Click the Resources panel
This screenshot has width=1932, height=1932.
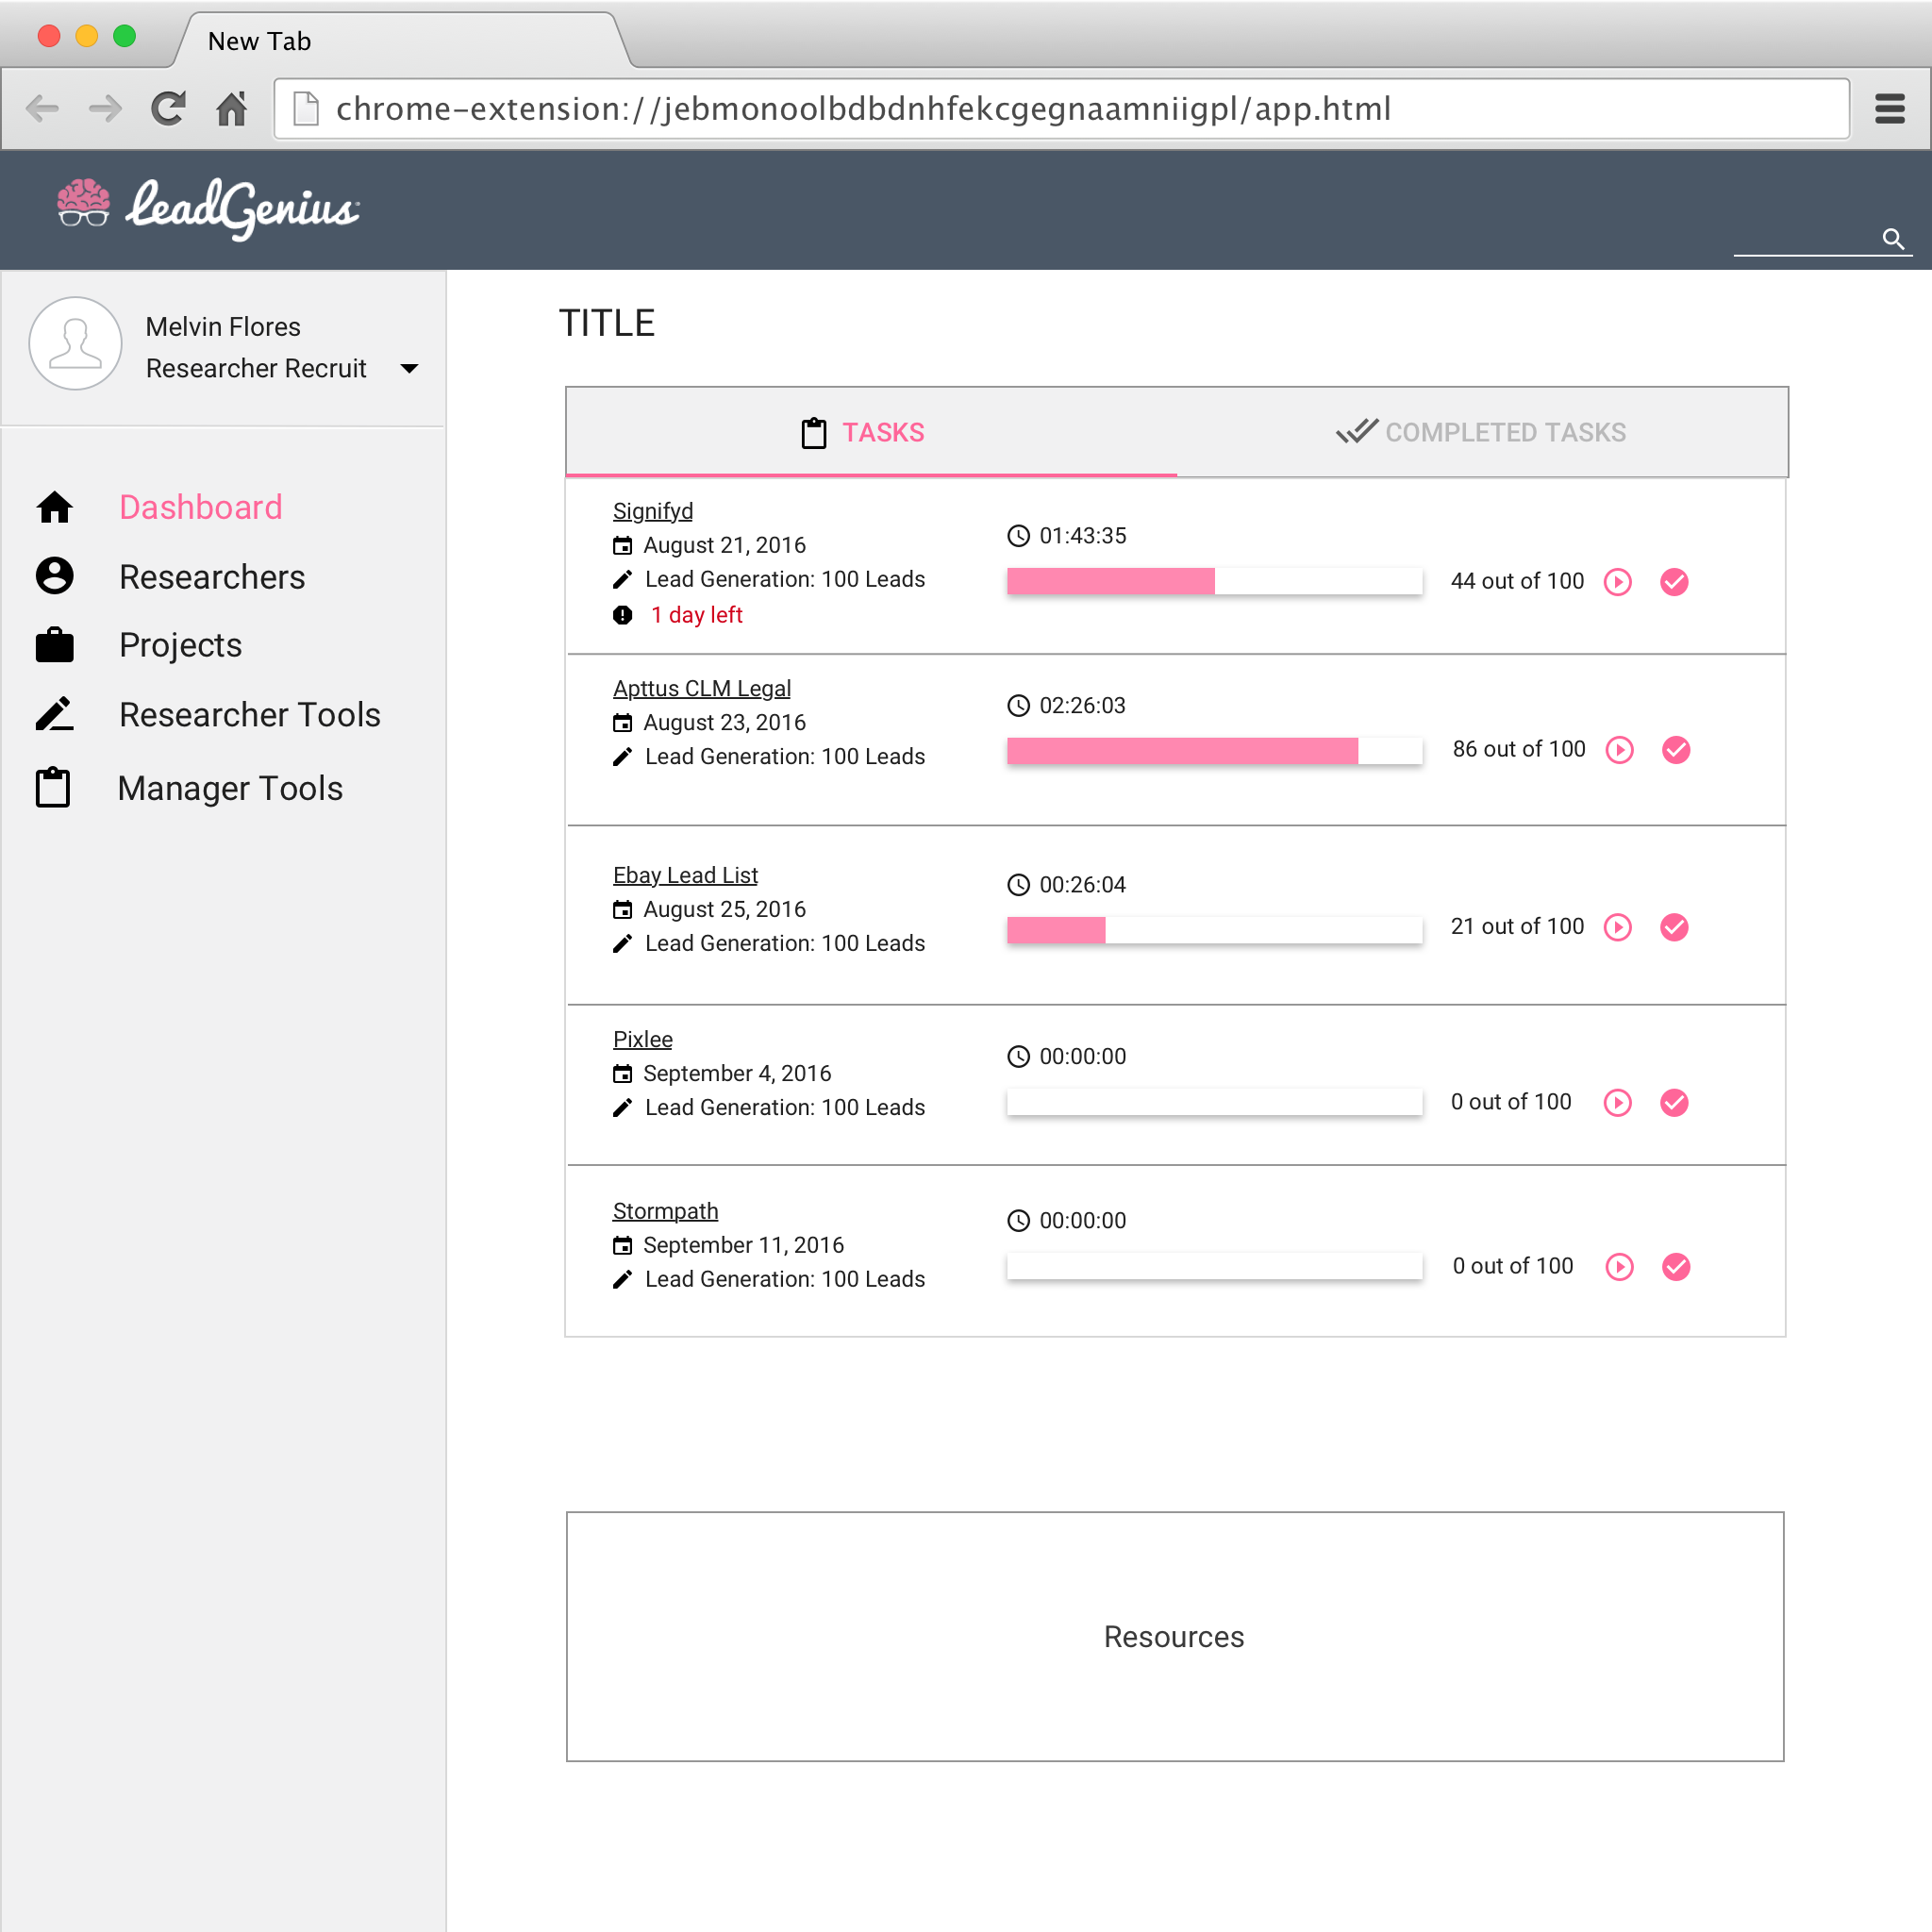point(1174,1636)
